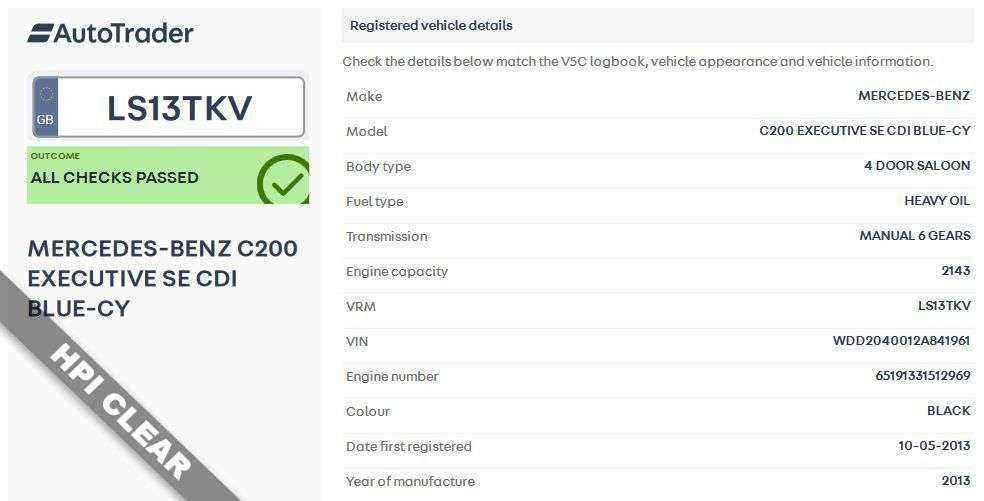Click the engine number 65191331512969
The height and width of the screenshot is (501, 984).
(922, 376)
